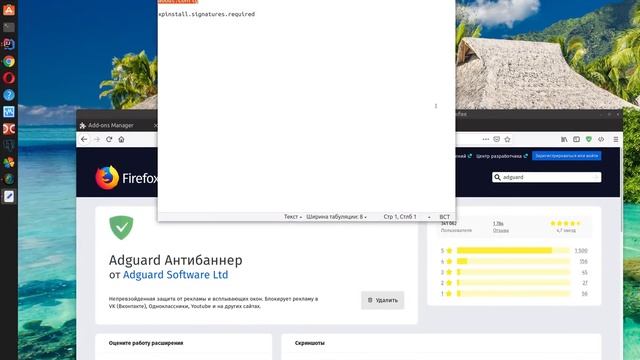This screenshot has height=360, width=640.
Task: Click the Adguard green shield logo
Action: click(121, 227)
